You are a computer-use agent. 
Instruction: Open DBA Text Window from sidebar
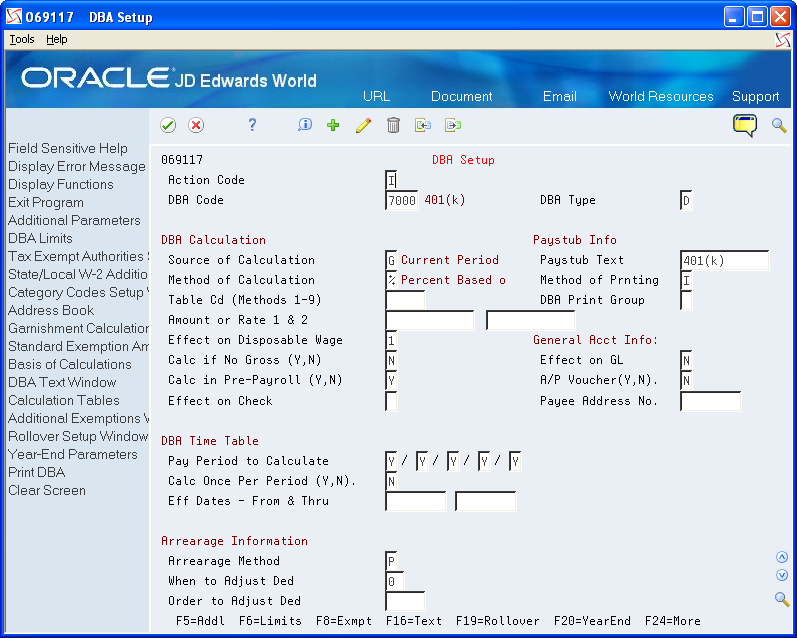pos(62,382)
